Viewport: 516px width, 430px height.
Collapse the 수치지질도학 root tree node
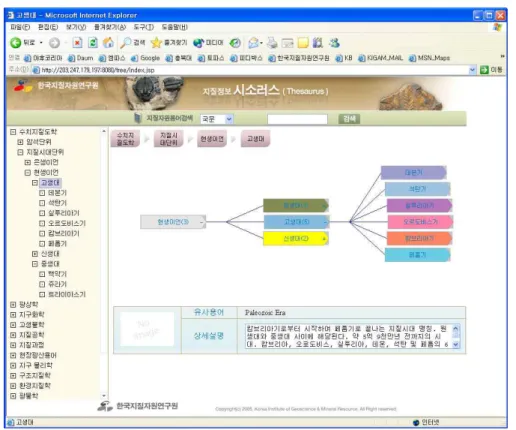click(13, 132)
